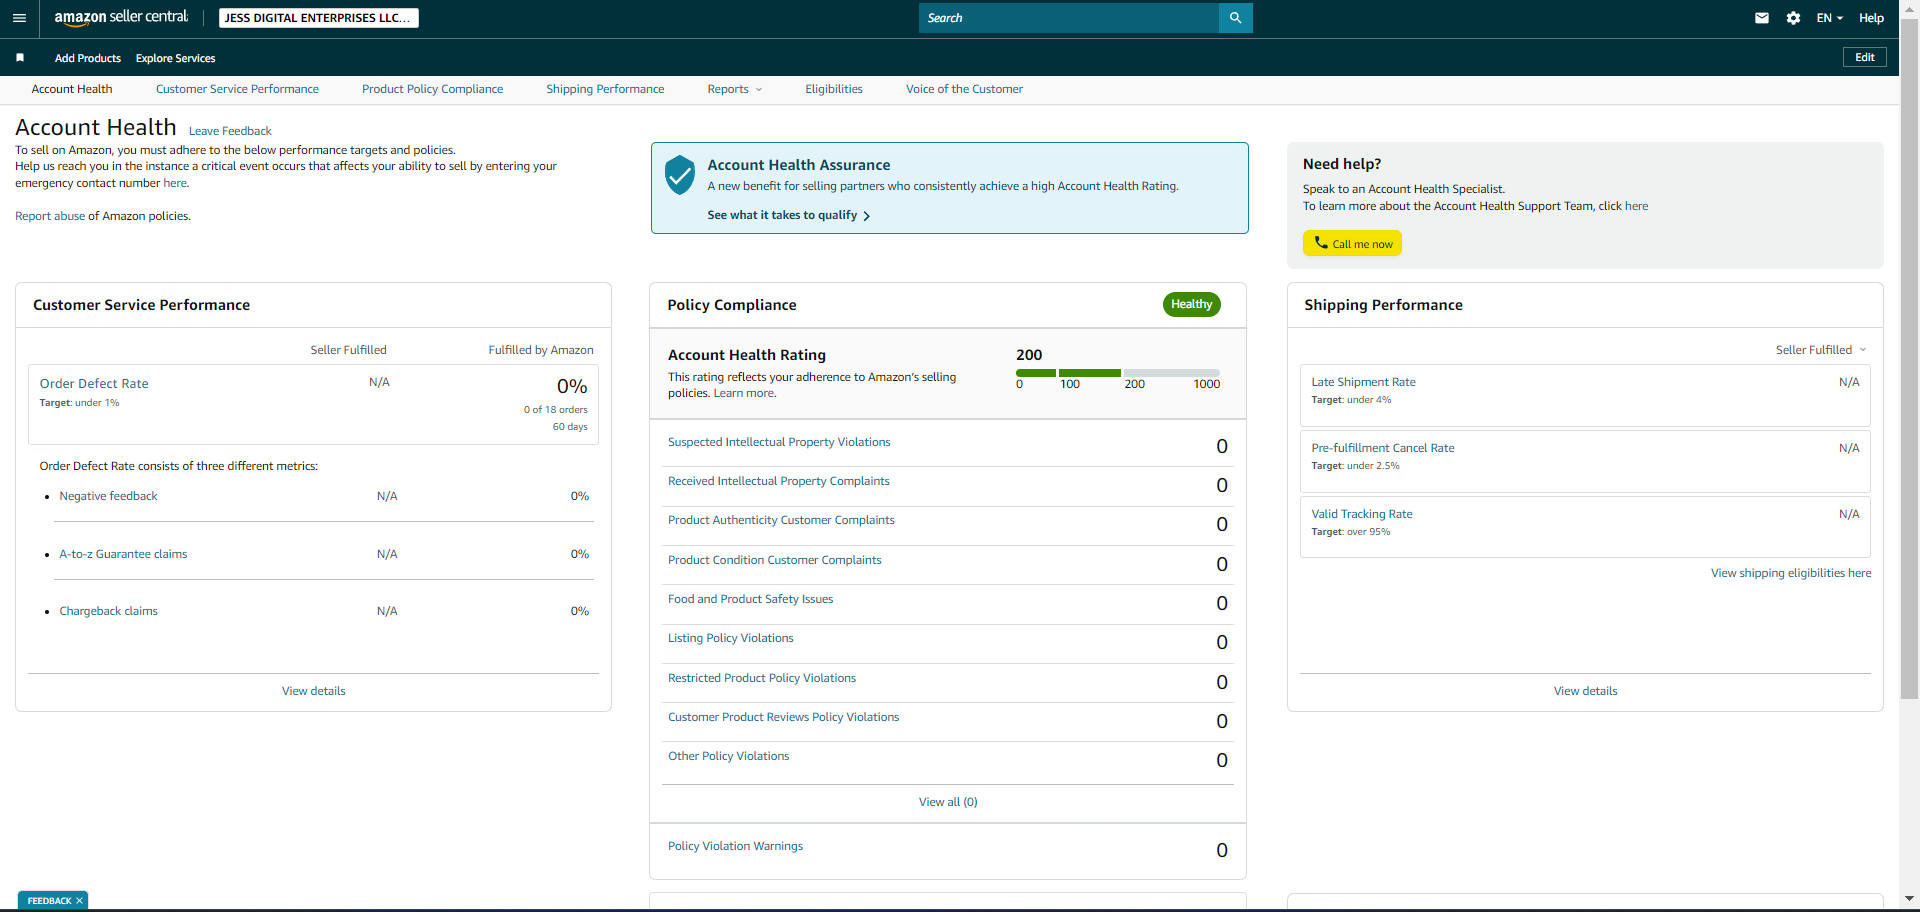Viewport: 1920px width, 912px height.
Task: Open the Order Defect Rate link
Action: pyautogui.click(x=94, y=384)
